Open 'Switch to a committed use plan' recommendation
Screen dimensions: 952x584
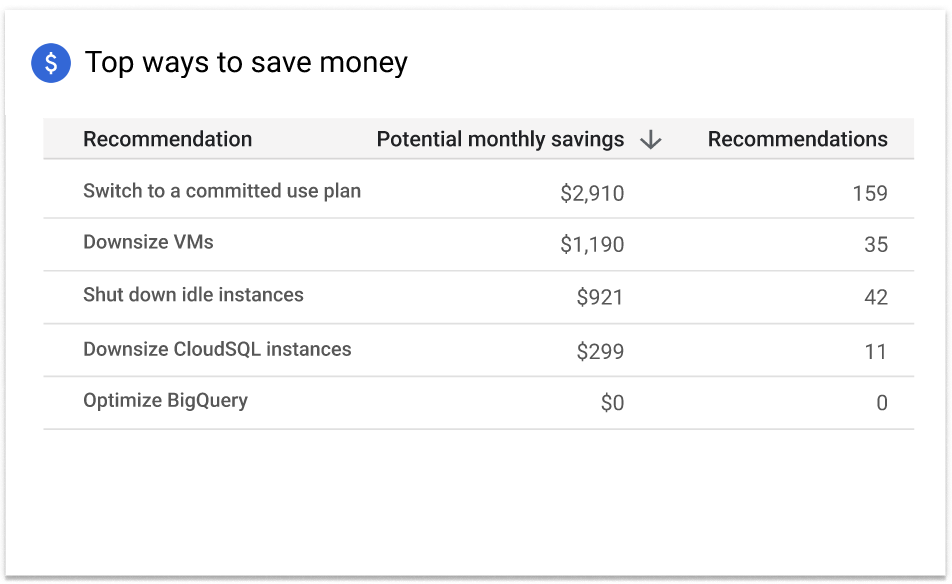222,191
